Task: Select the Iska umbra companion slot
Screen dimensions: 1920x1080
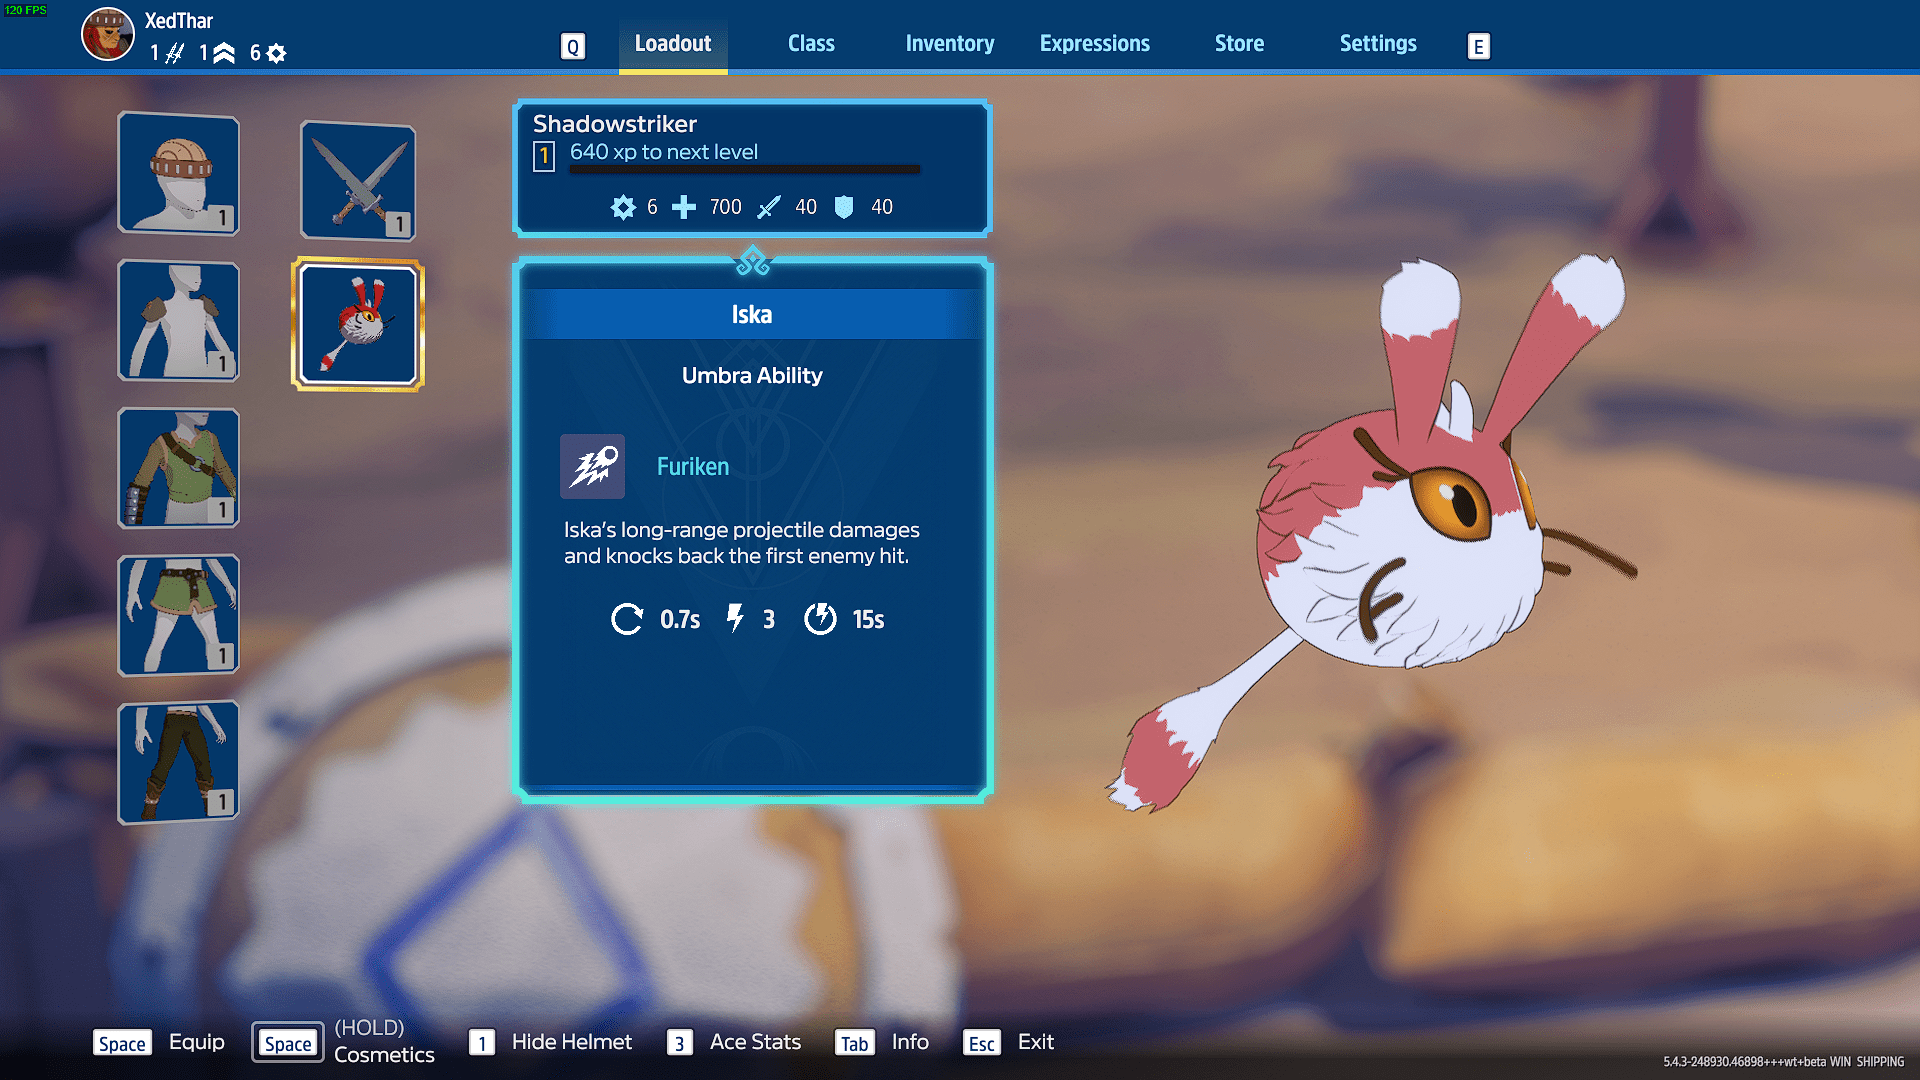Action: point(358,325)
